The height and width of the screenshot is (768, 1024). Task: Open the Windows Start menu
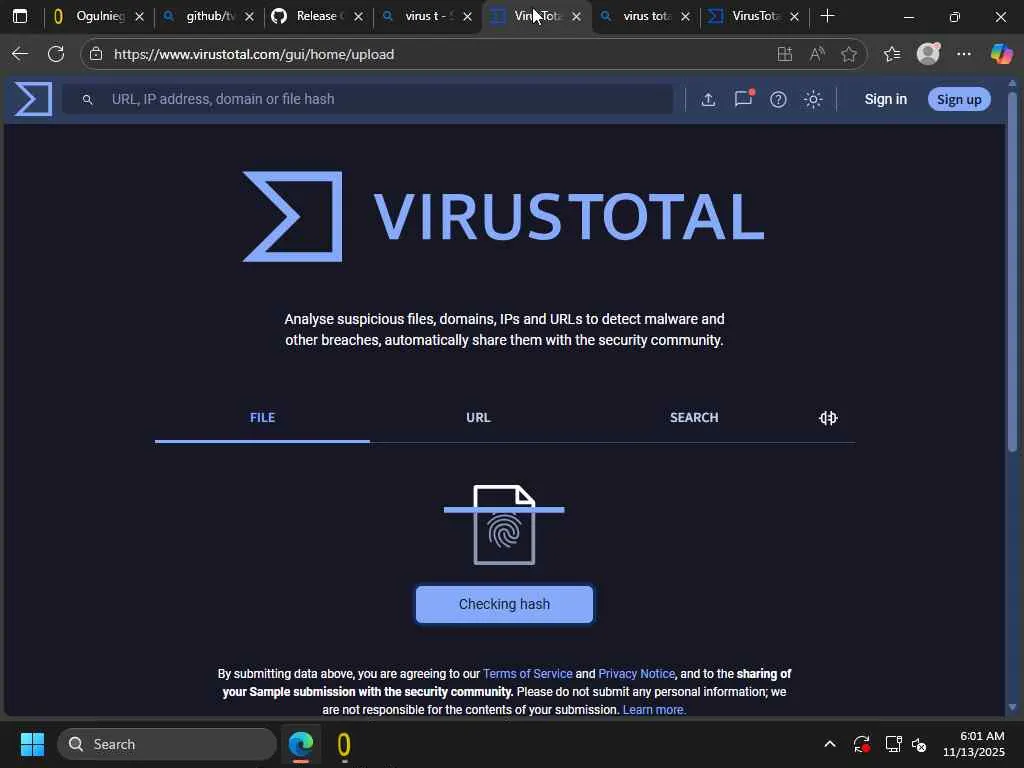(x=32, y=744)
